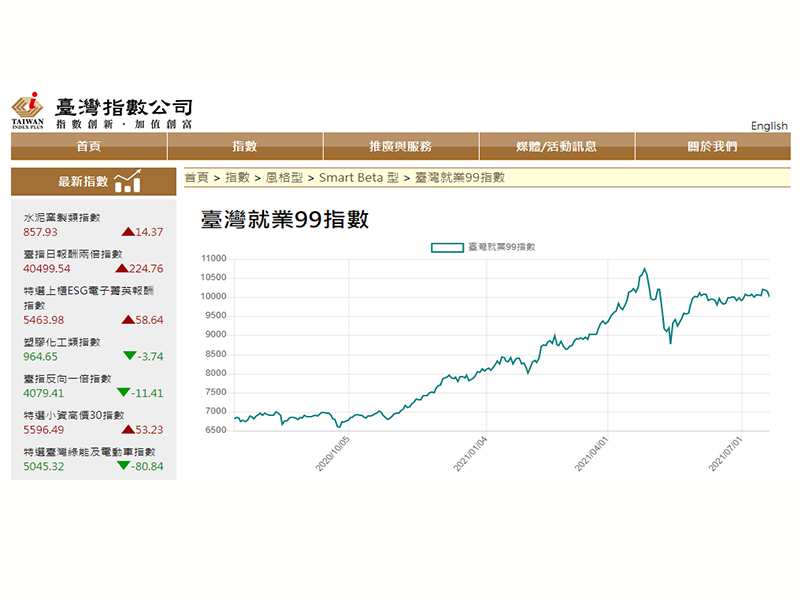Toggle chart legend color box
The height and width of the screenshot is (600, 800).
447,247
